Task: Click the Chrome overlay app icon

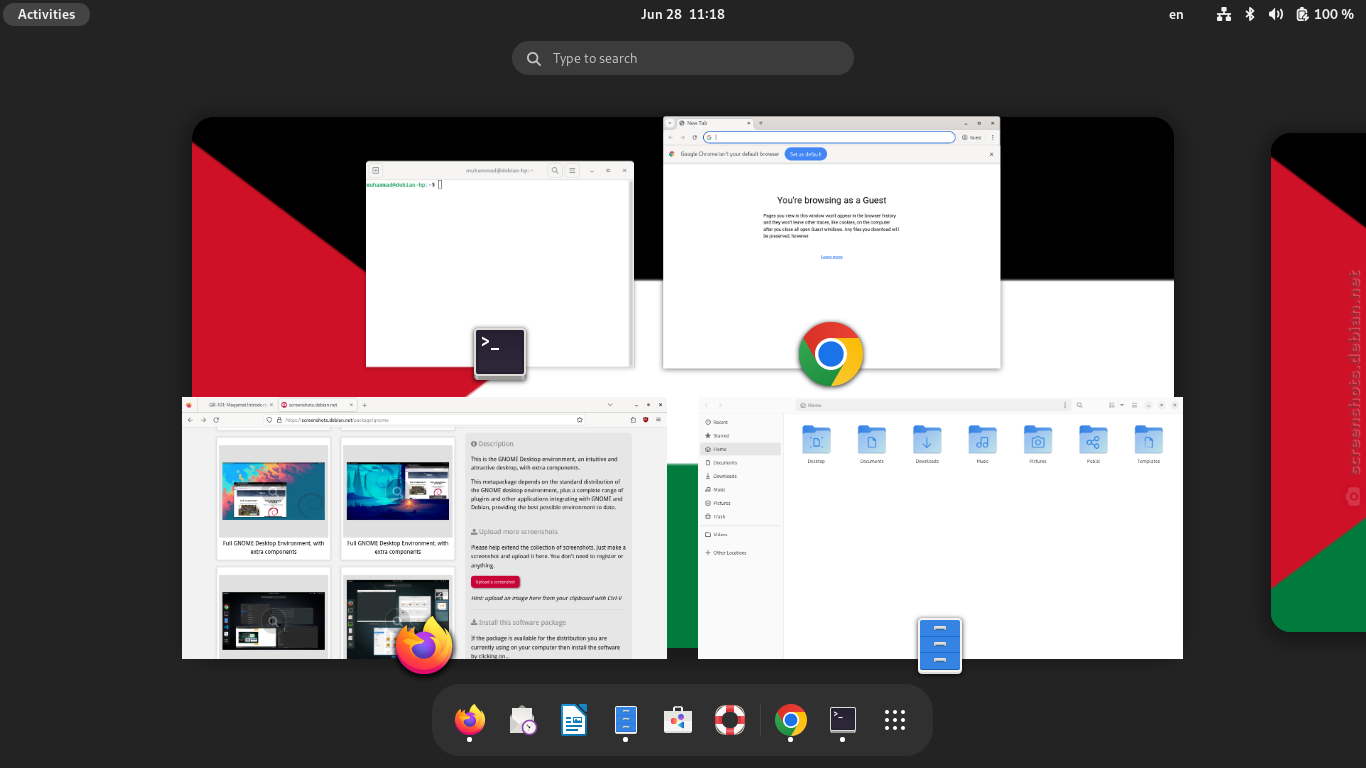Action: click(831, 354)
